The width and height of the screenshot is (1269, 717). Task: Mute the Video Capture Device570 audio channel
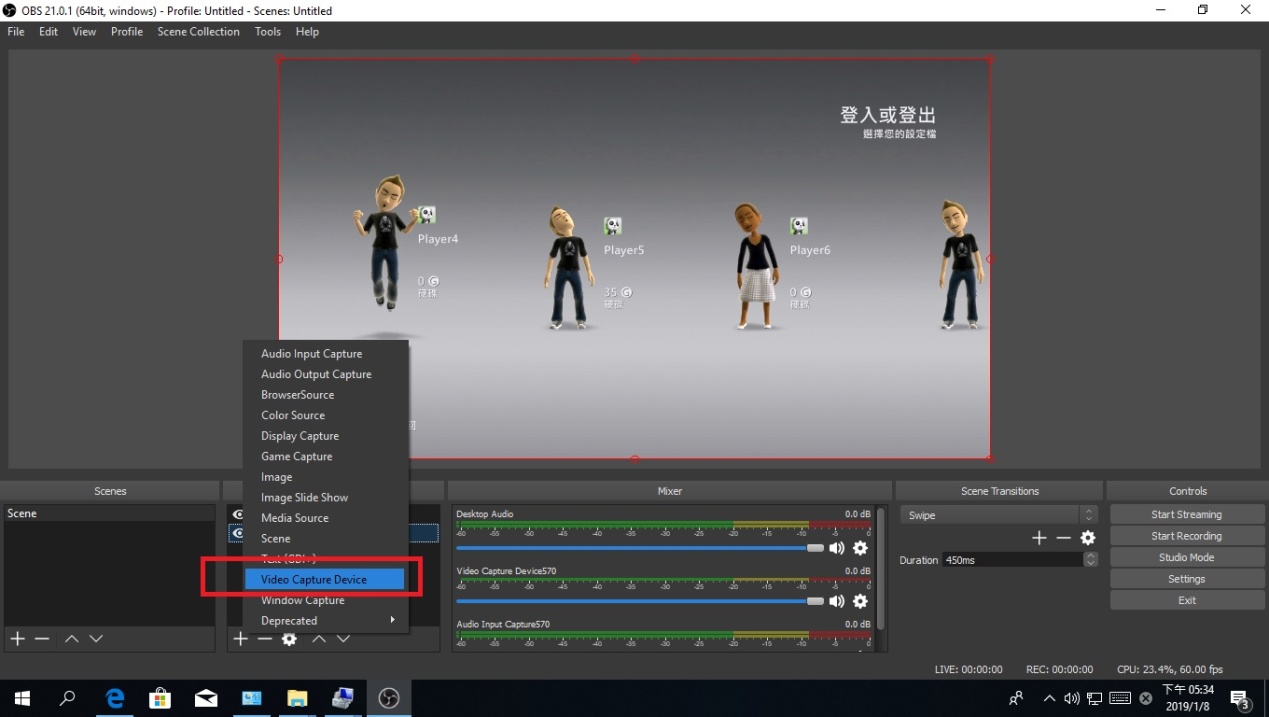coord(837,601)
